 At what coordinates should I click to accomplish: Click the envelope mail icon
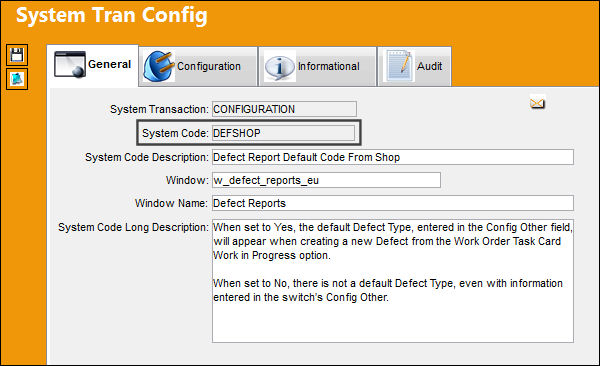537,103
